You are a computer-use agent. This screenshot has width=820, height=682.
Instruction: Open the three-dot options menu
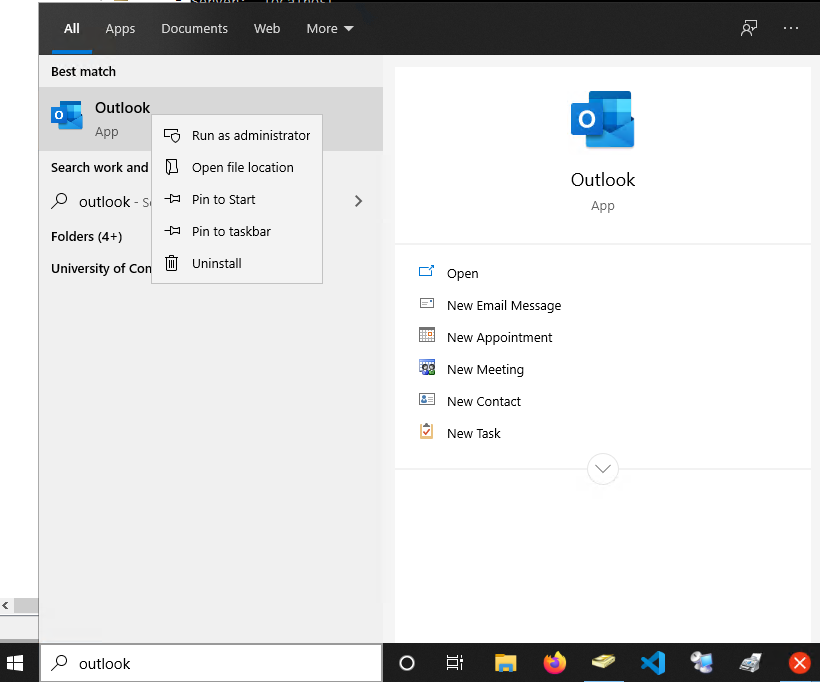point(791,28)
